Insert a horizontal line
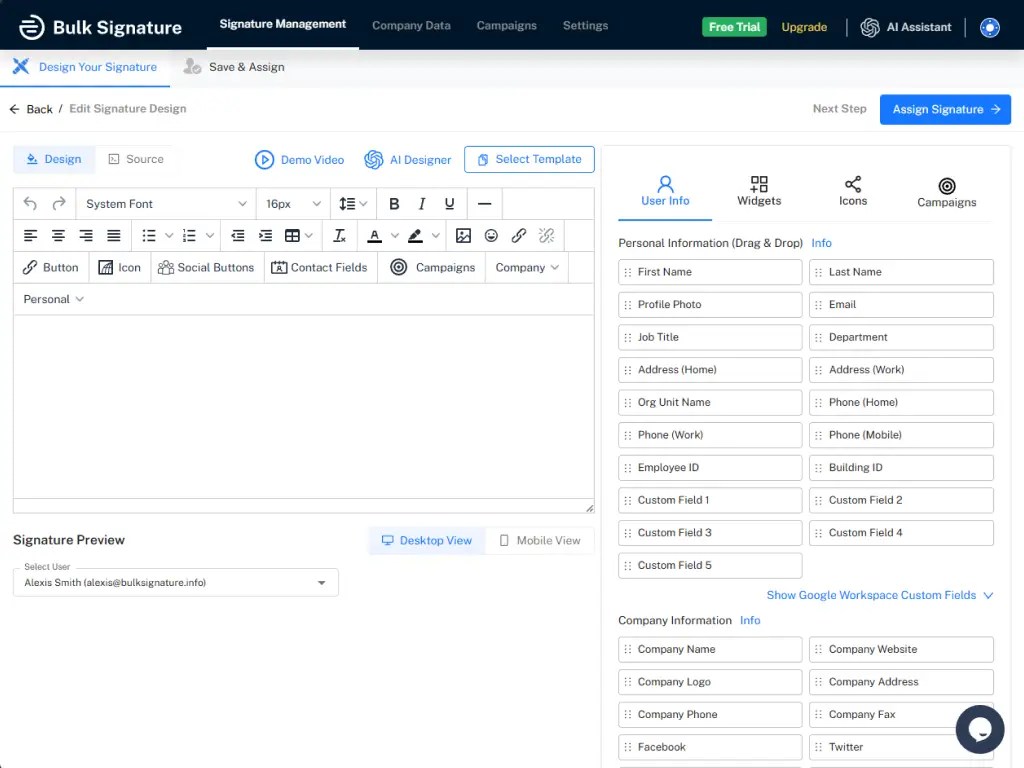1024x768 pixels. (484, 204)
